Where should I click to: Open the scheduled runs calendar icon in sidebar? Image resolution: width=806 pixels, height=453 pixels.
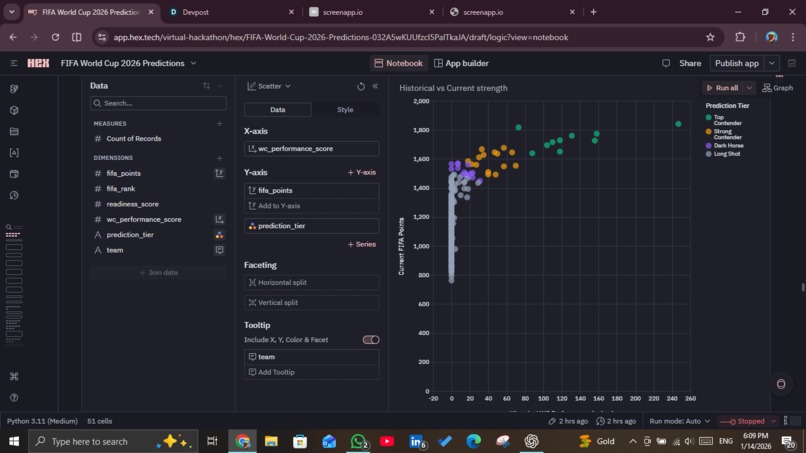pyautogui.click(x=14, y=174)
